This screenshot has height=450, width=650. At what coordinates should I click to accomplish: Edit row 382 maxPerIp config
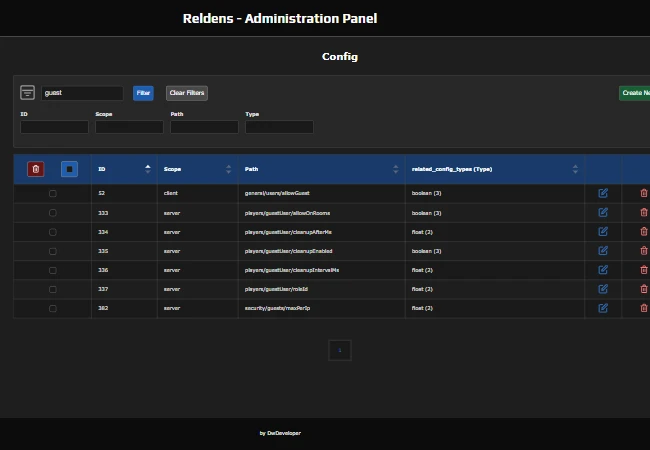pyautogui.click(x=603, y=308)
